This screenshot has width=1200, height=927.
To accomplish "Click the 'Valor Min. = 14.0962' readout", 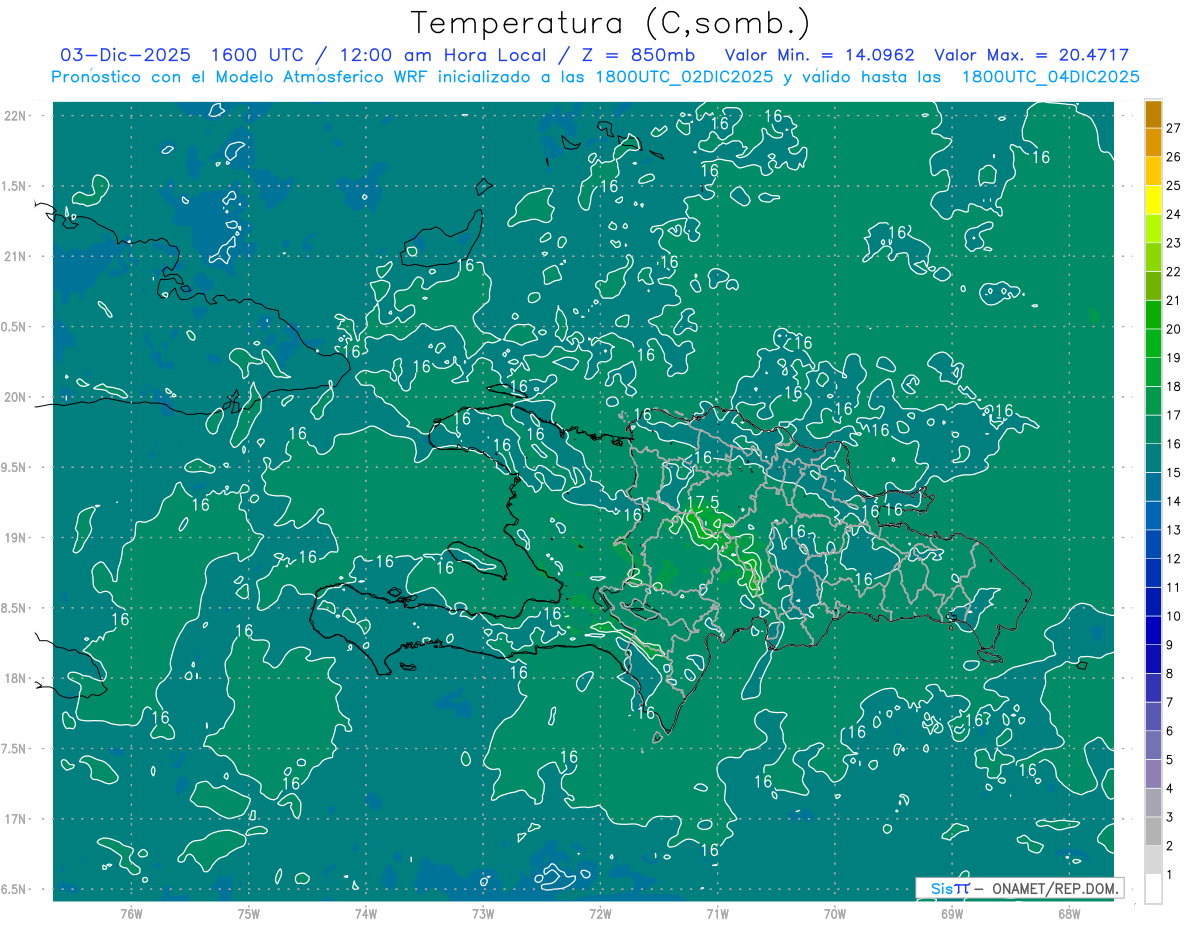I will [820, 55].
